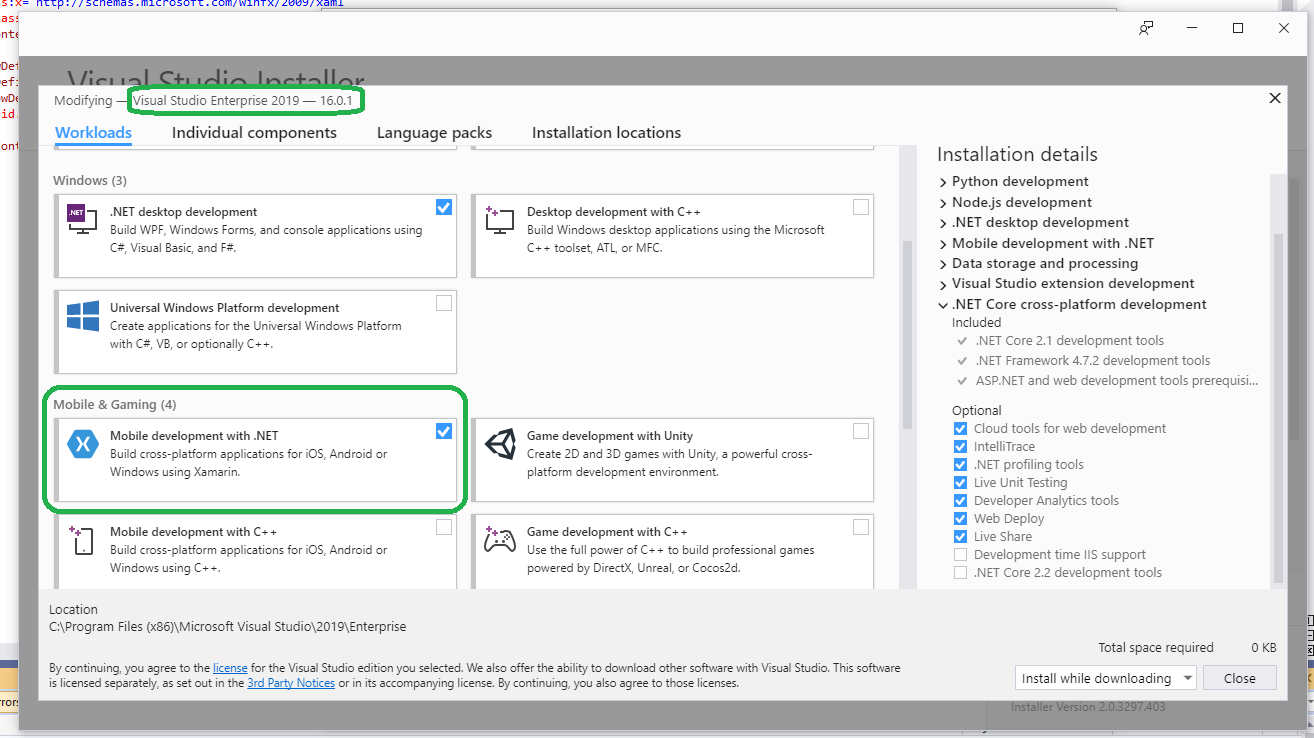Click the Total space required label
The width and height of the screenshot is (1314, 738).
tap(1156, 648)
